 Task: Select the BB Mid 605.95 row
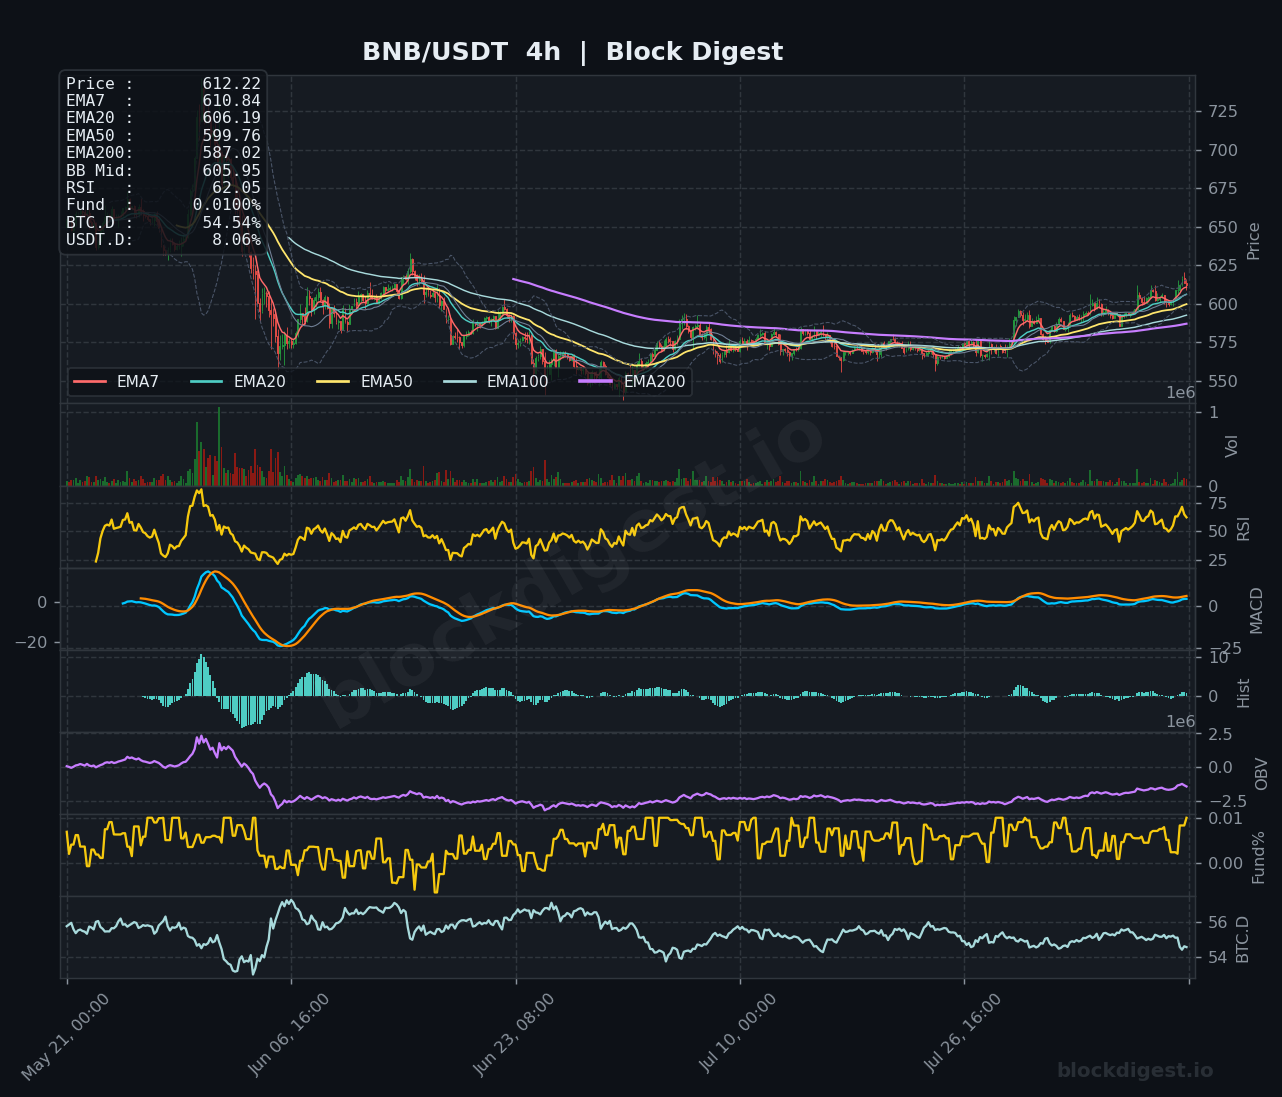(163, 171)
